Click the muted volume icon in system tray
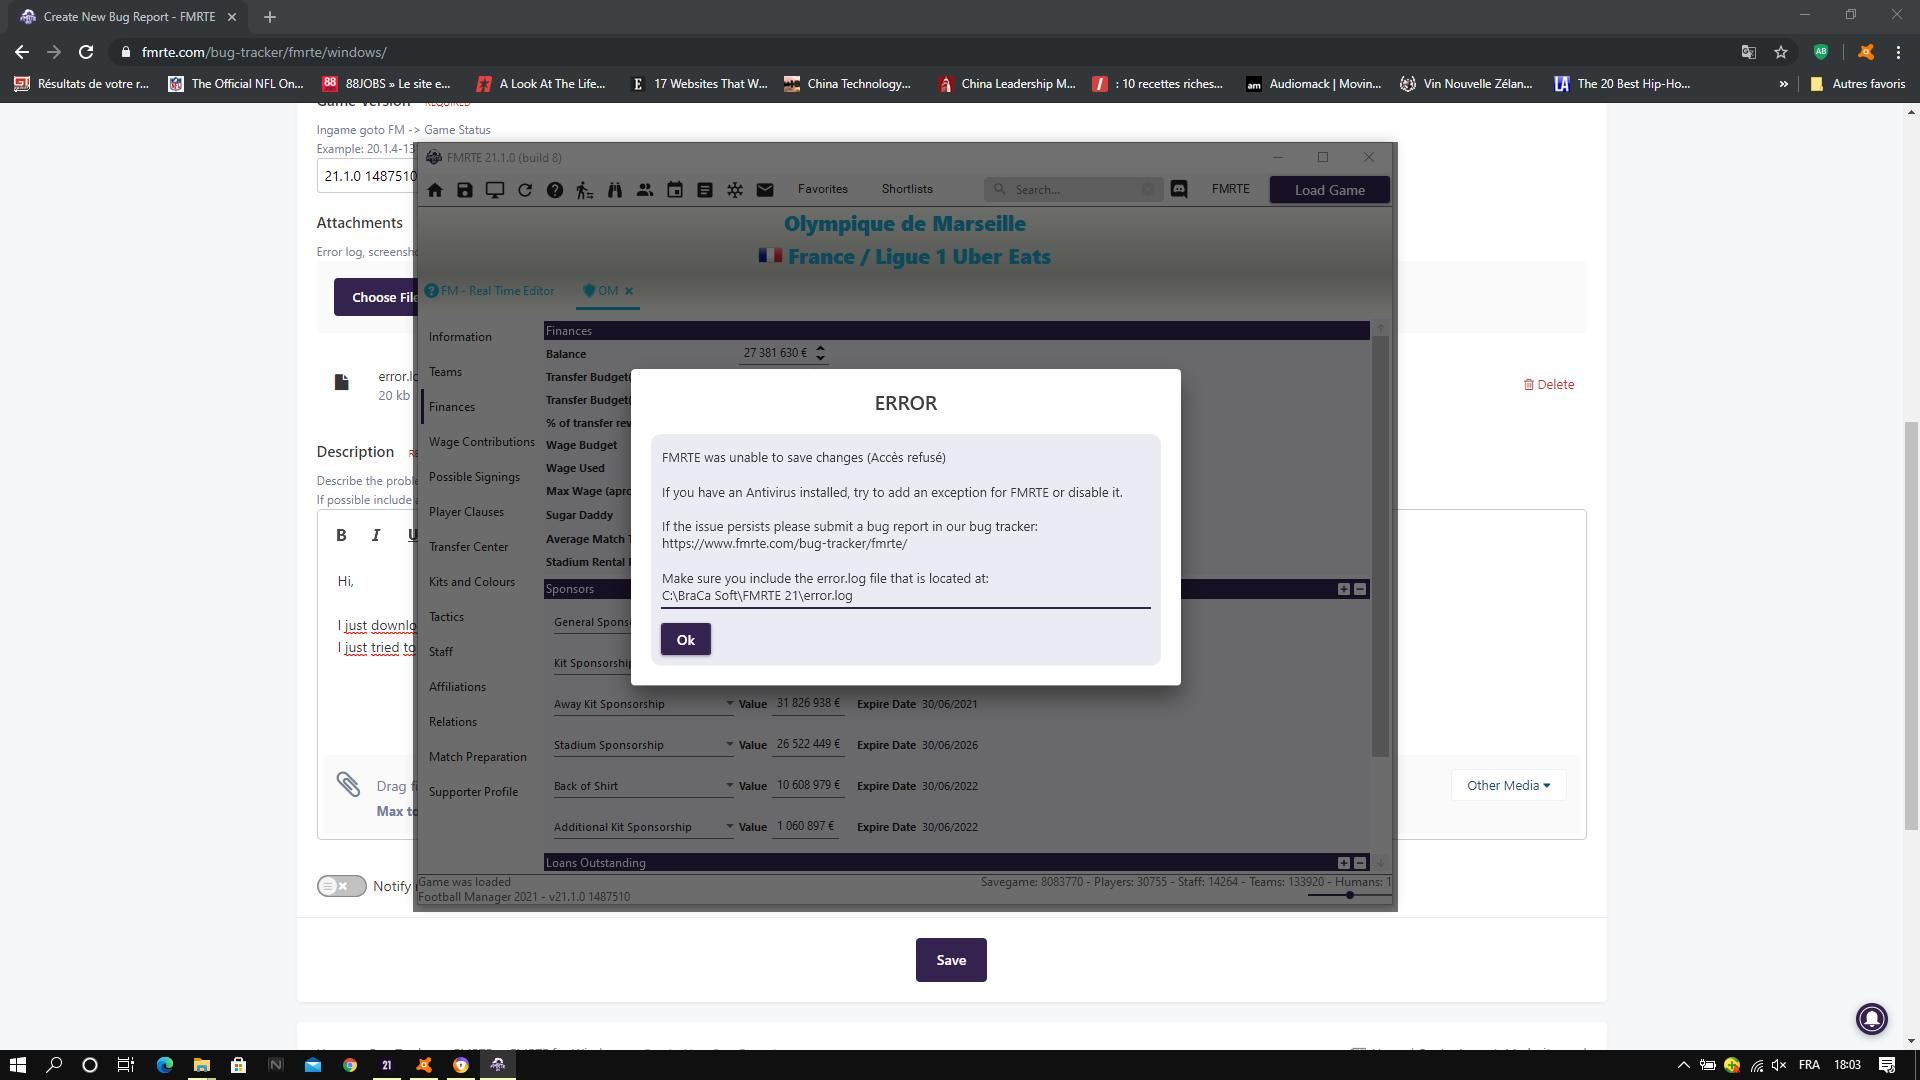 pyautogui.click(x=1779, y=1065)
